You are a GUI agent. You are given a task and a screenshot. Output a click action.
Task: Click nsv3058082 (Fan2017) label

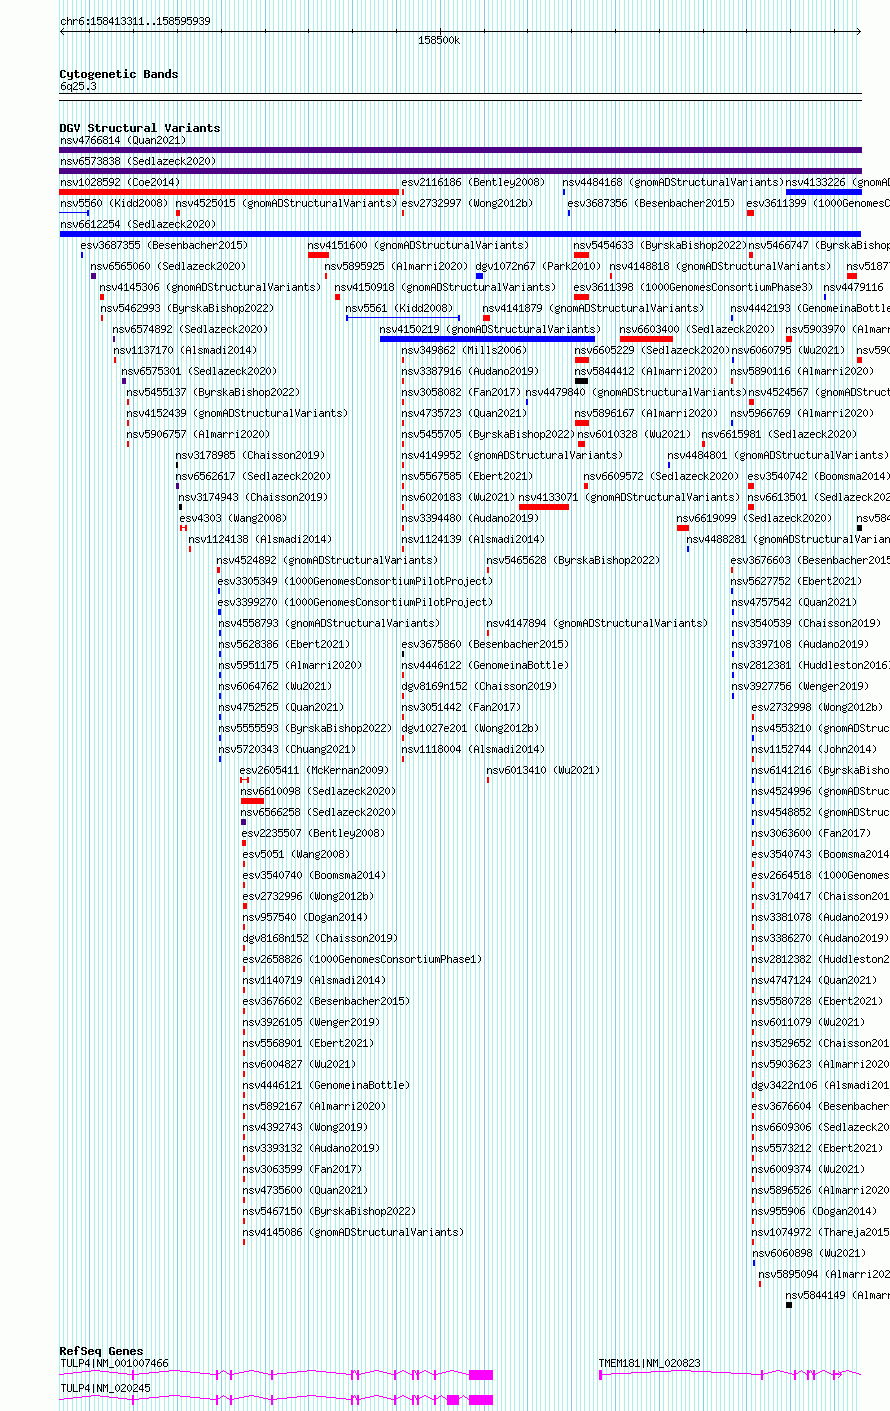pyautogui.click(x=461, y=392)
